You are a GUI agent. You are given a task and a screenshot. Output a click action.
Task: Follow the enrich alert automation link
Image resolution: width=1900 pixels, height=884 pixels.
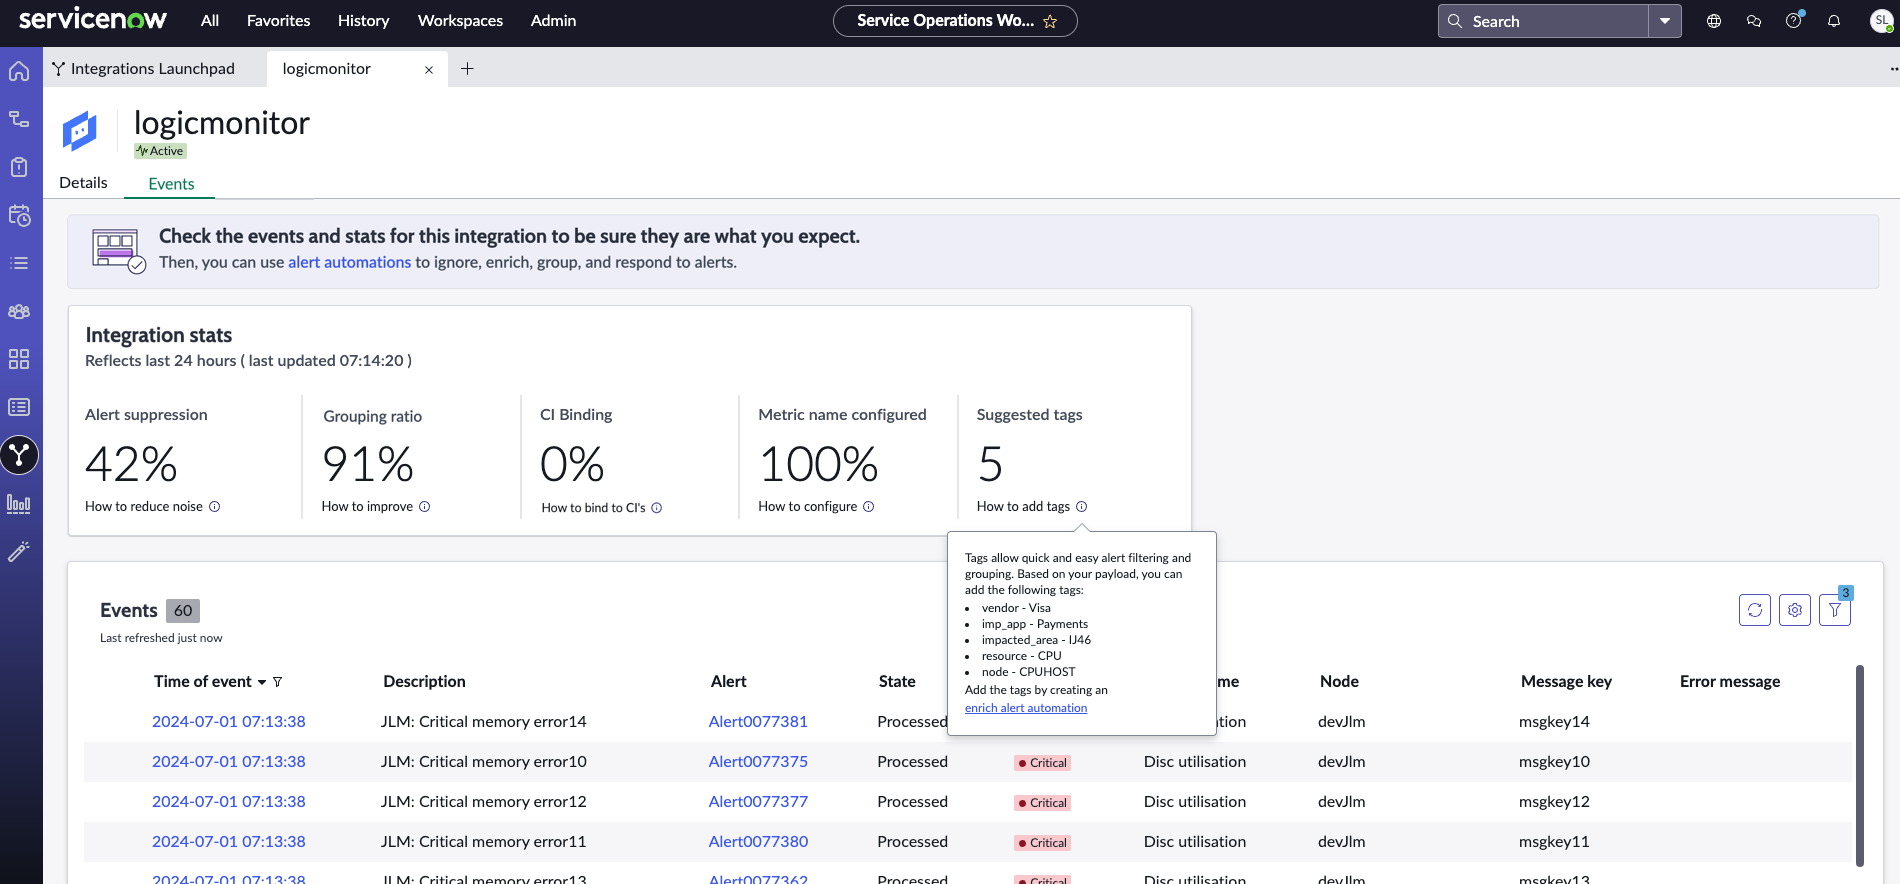[1026, 708]
